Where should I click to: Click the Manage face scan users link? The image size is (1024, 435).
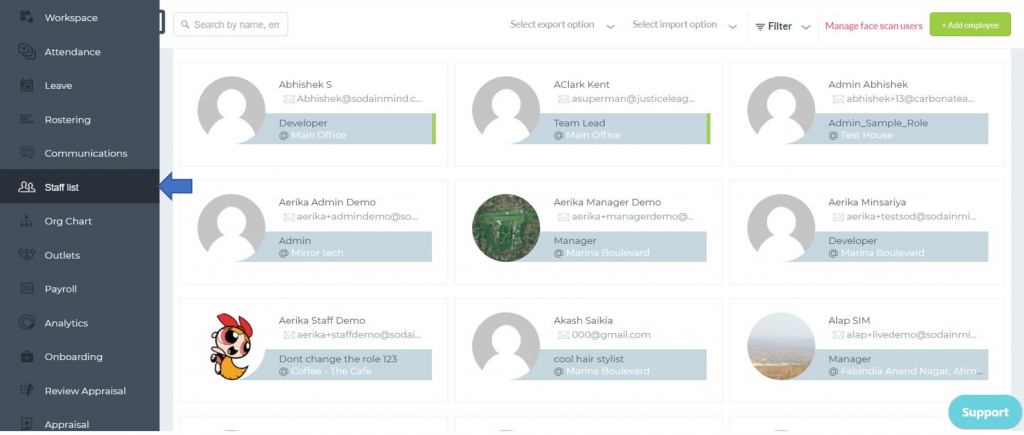(873, 26)
